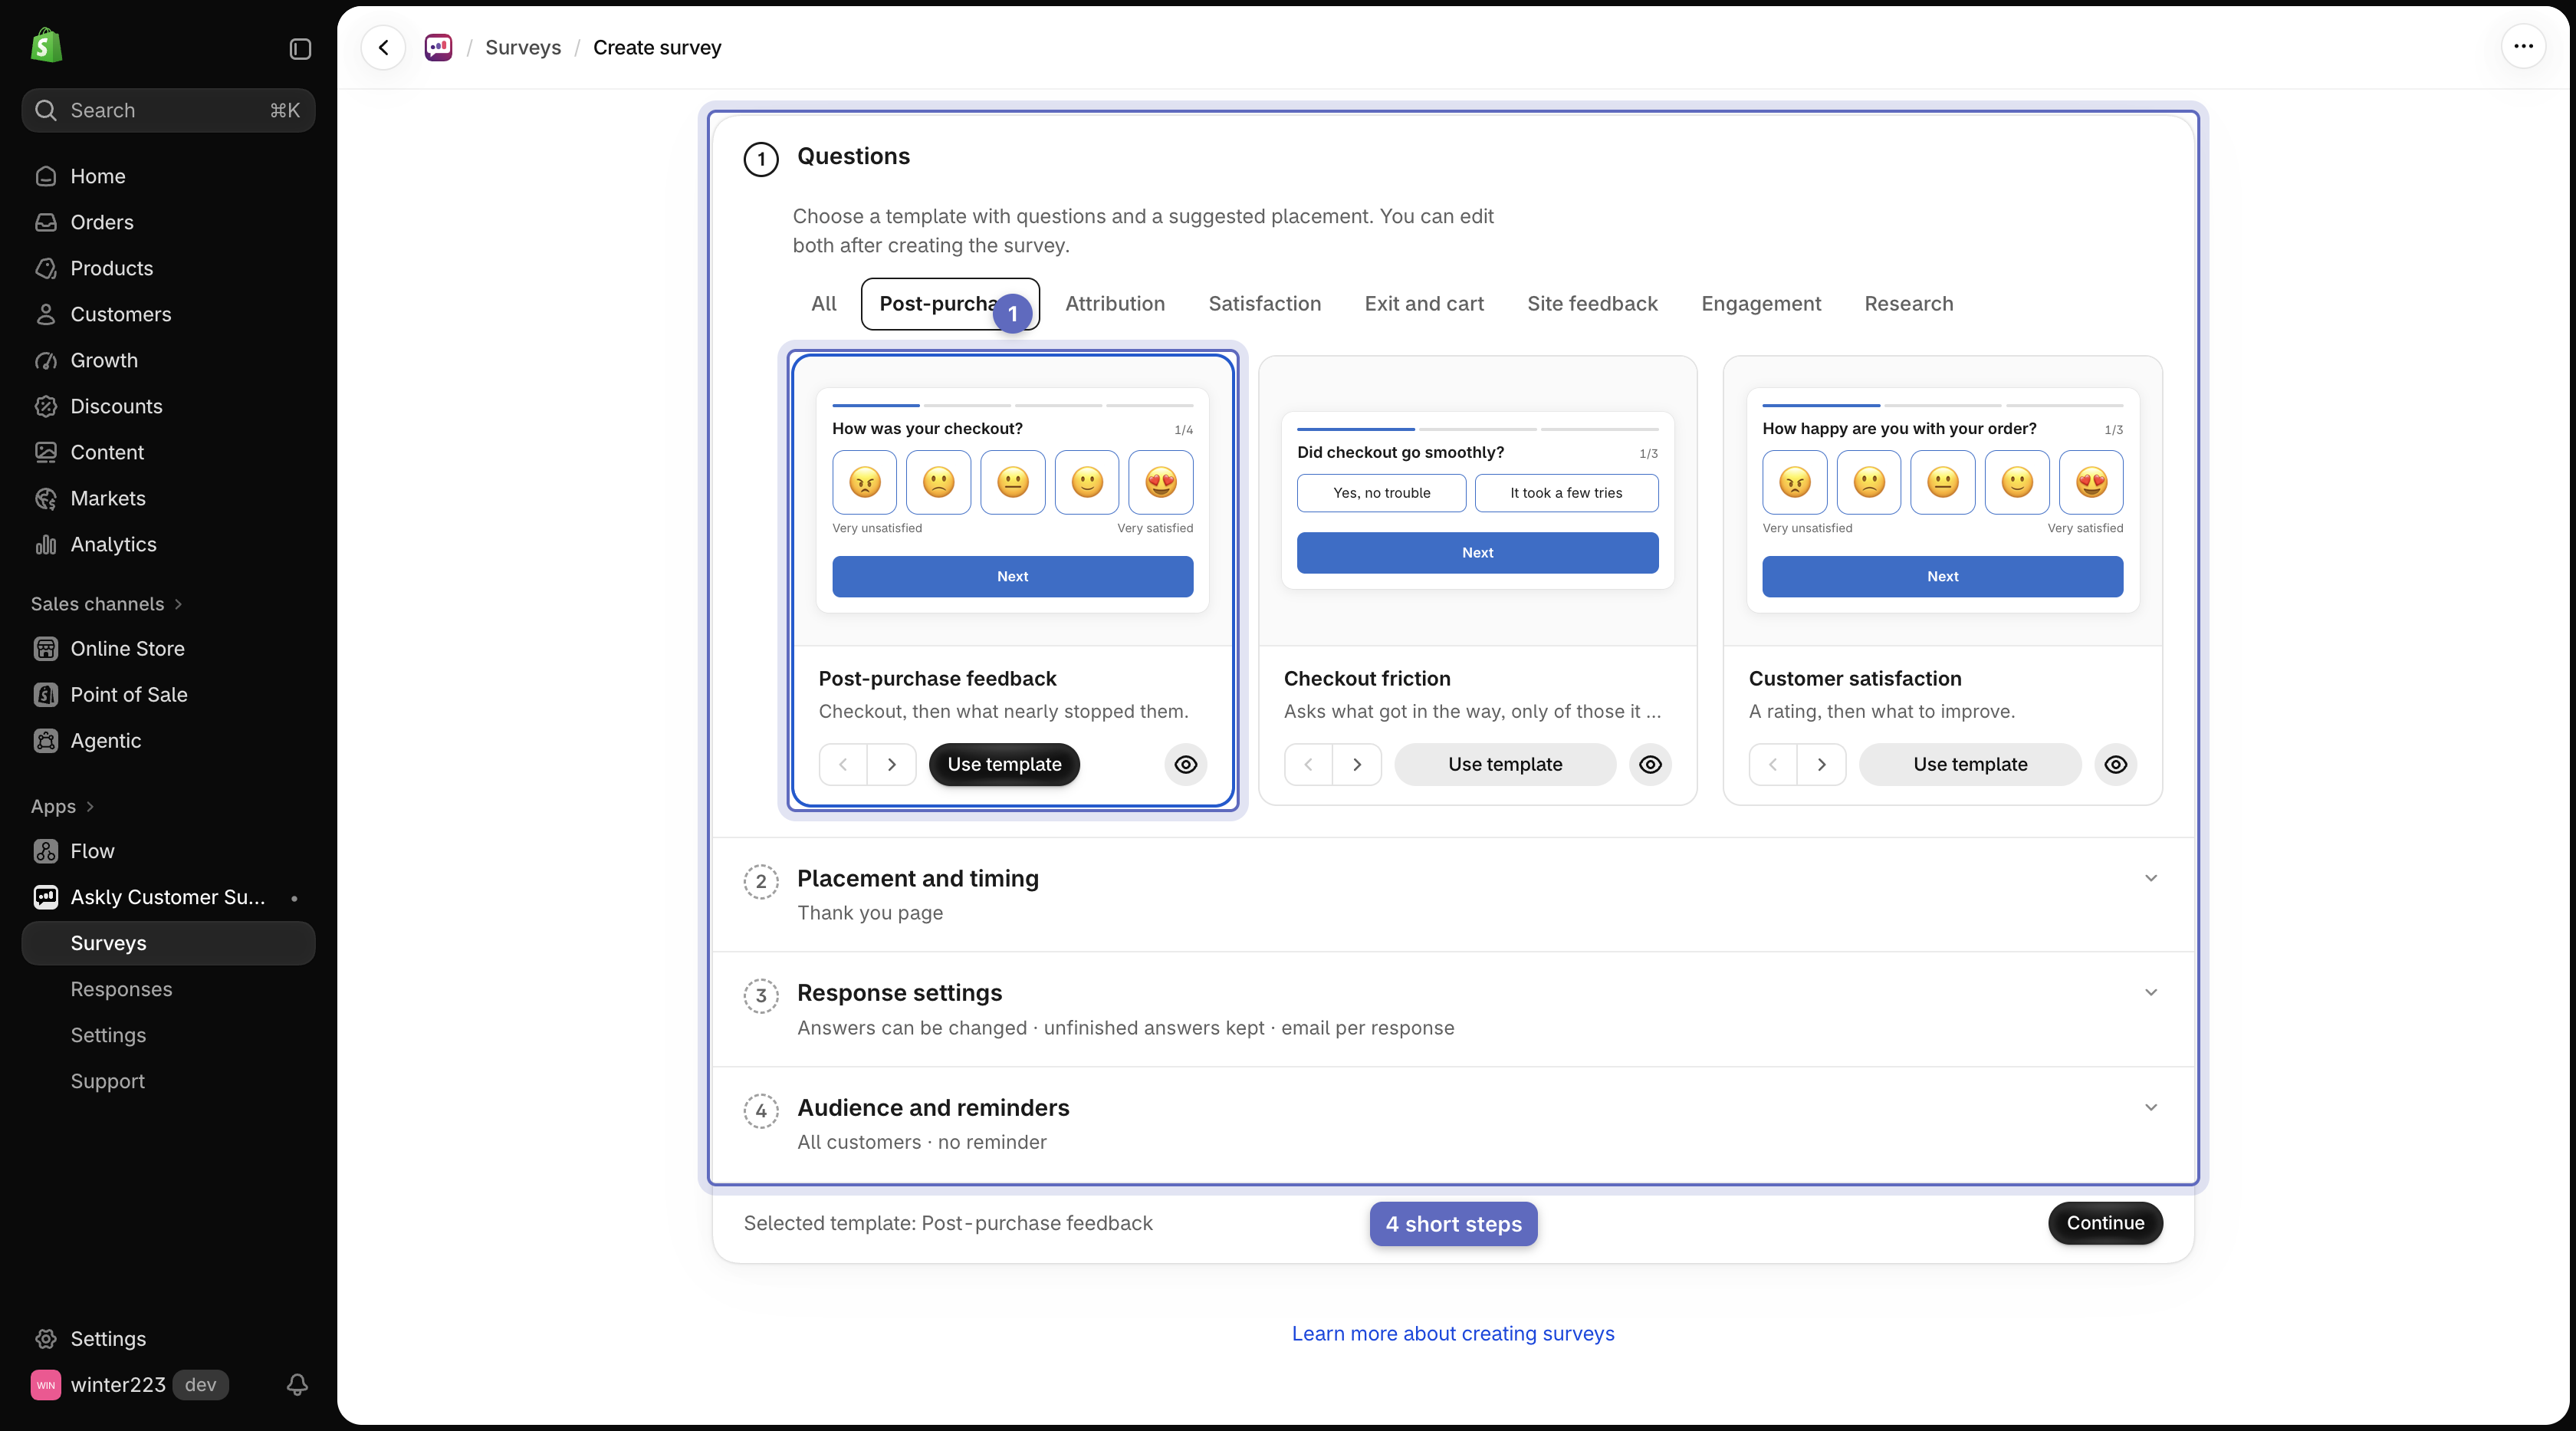
Task: Switch to the Exit and cart tab
Action: pos(1424,303)
